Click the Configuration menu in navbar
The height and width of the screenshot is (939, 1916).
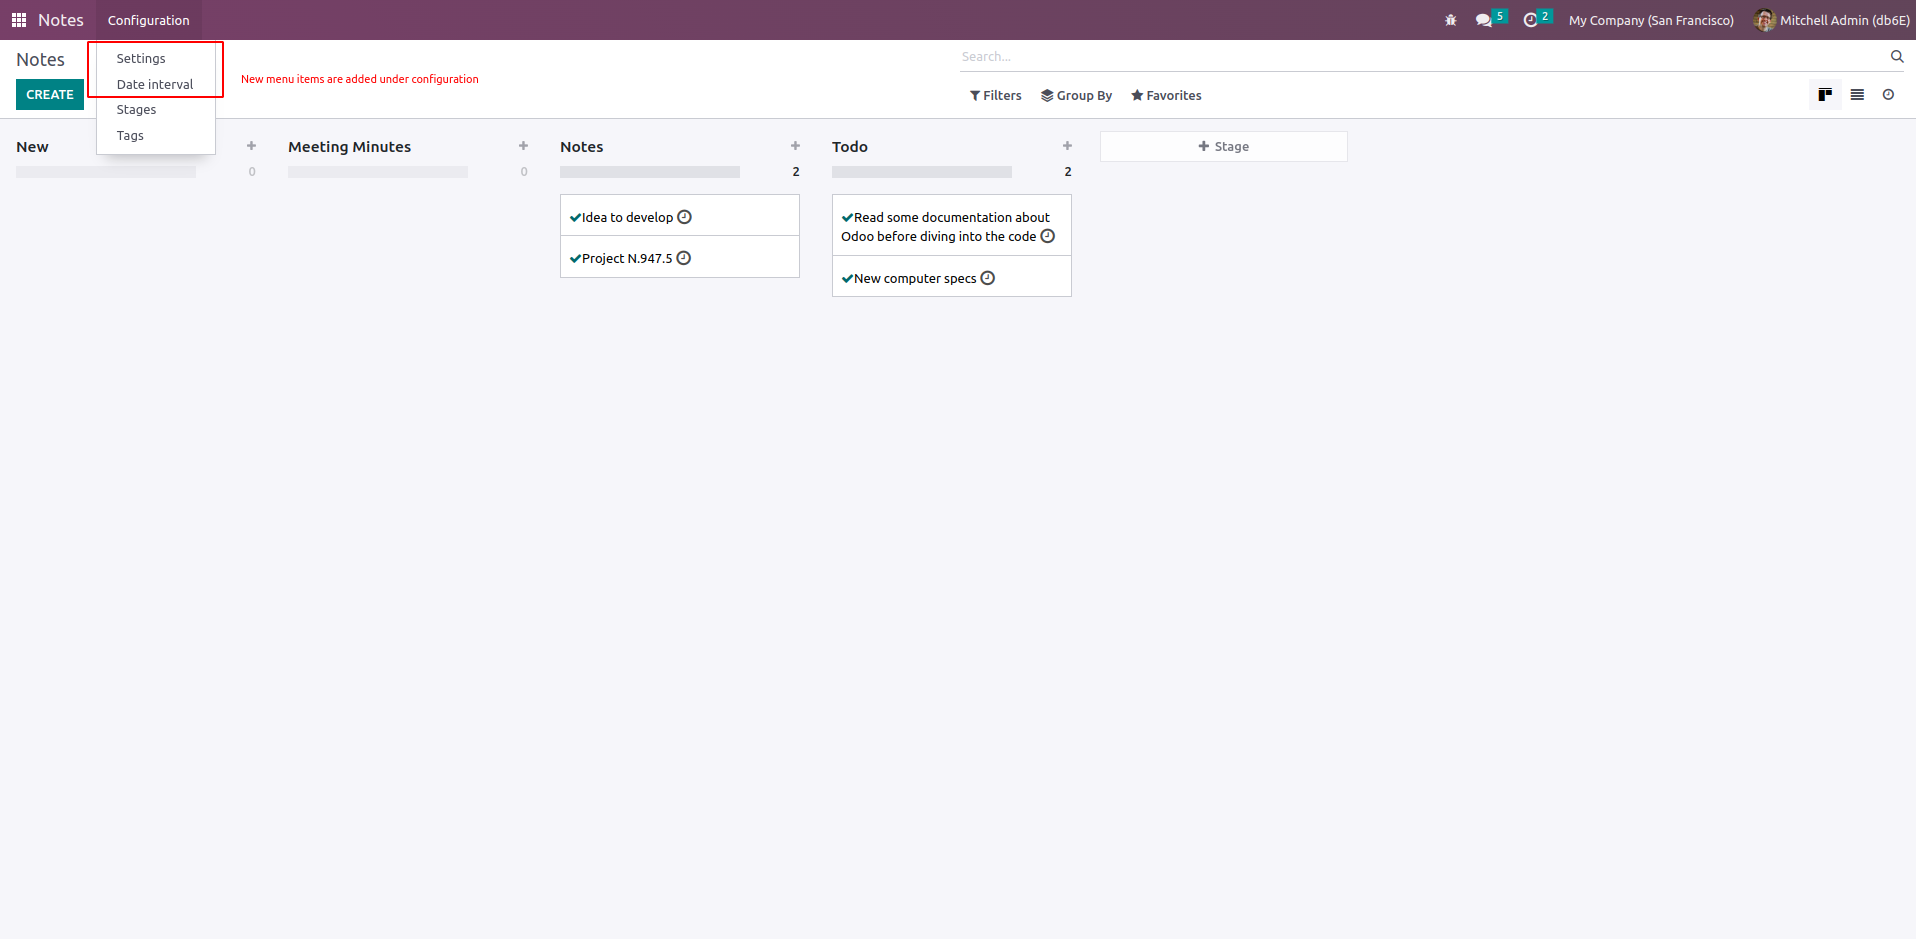click(x=149, y=20)
